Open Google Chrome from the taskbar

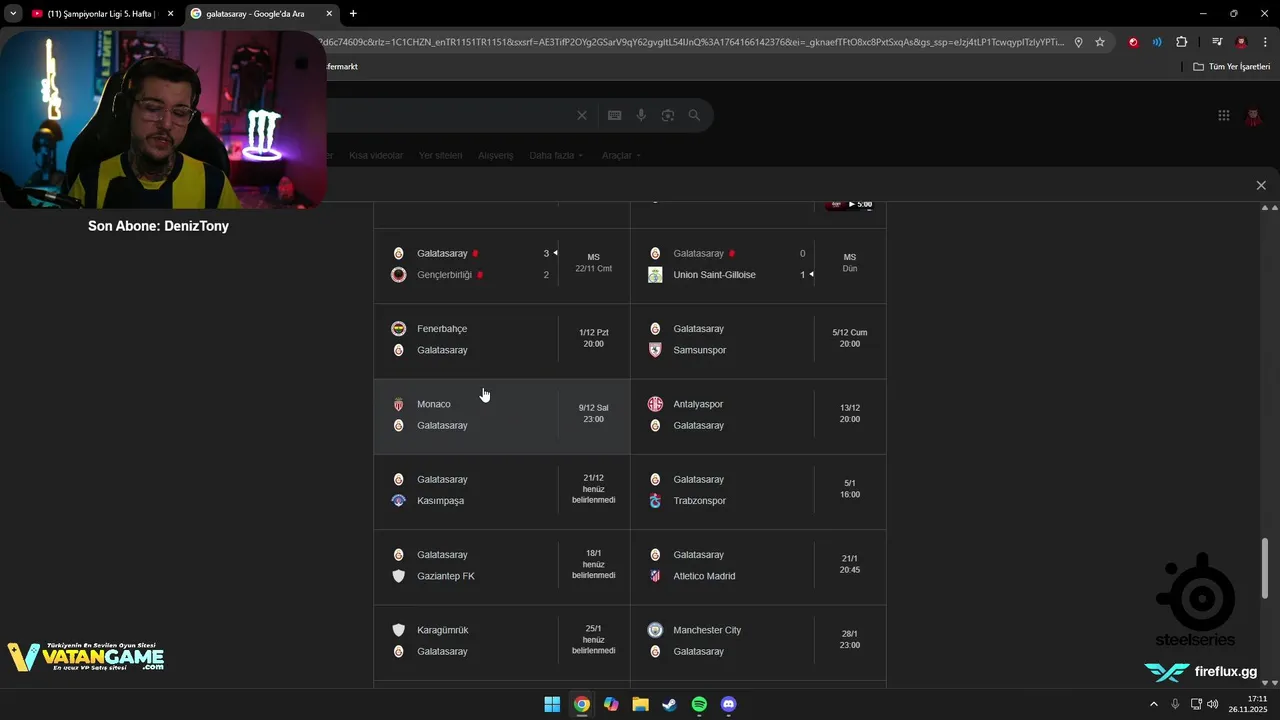[x=581, y=704]
